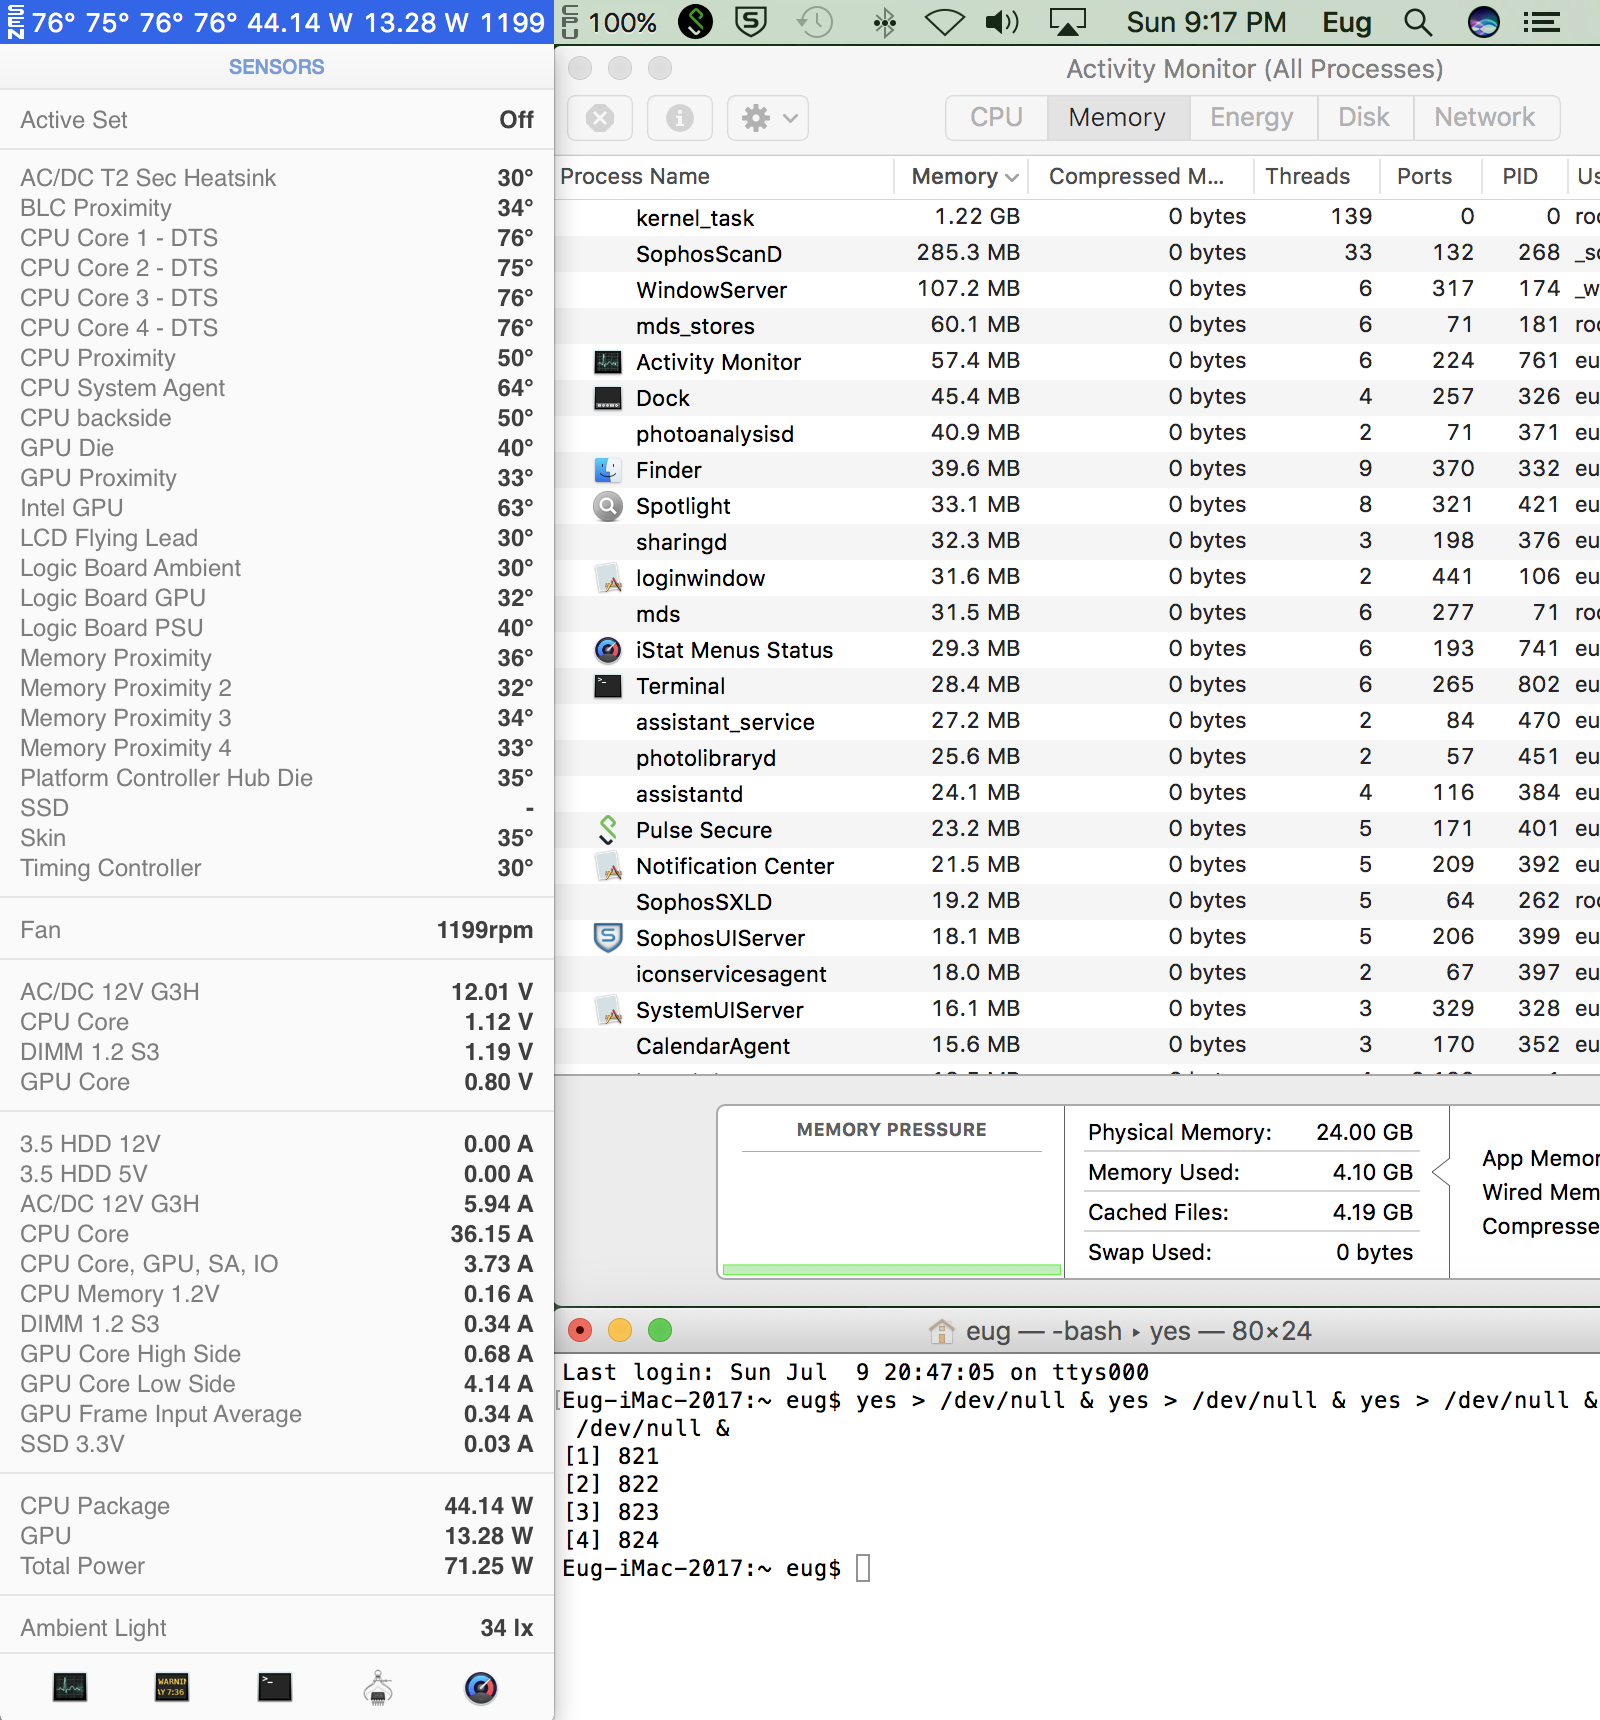Viewport: 1600px width, 1720px height.
Task: Click the iStat sensors readout in menu bar
Action: tap(276, 22)
